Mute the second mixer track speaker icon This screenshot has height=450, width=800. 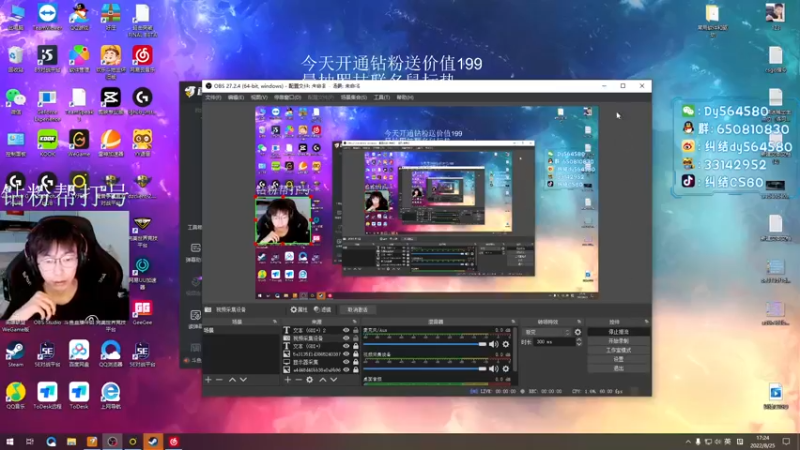pos(493,368)
